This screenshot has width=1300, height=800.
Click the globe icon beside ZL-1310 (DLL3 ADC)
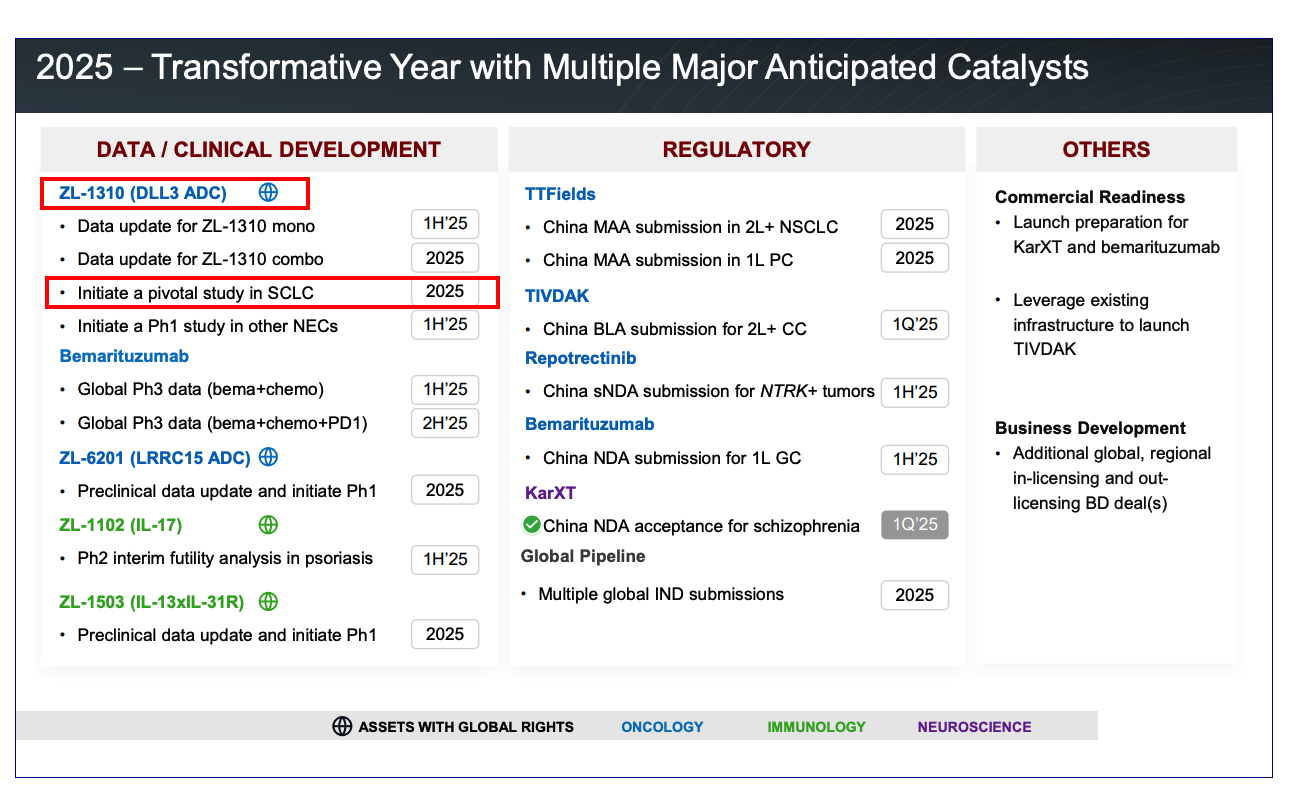click(x=268, y=192)
